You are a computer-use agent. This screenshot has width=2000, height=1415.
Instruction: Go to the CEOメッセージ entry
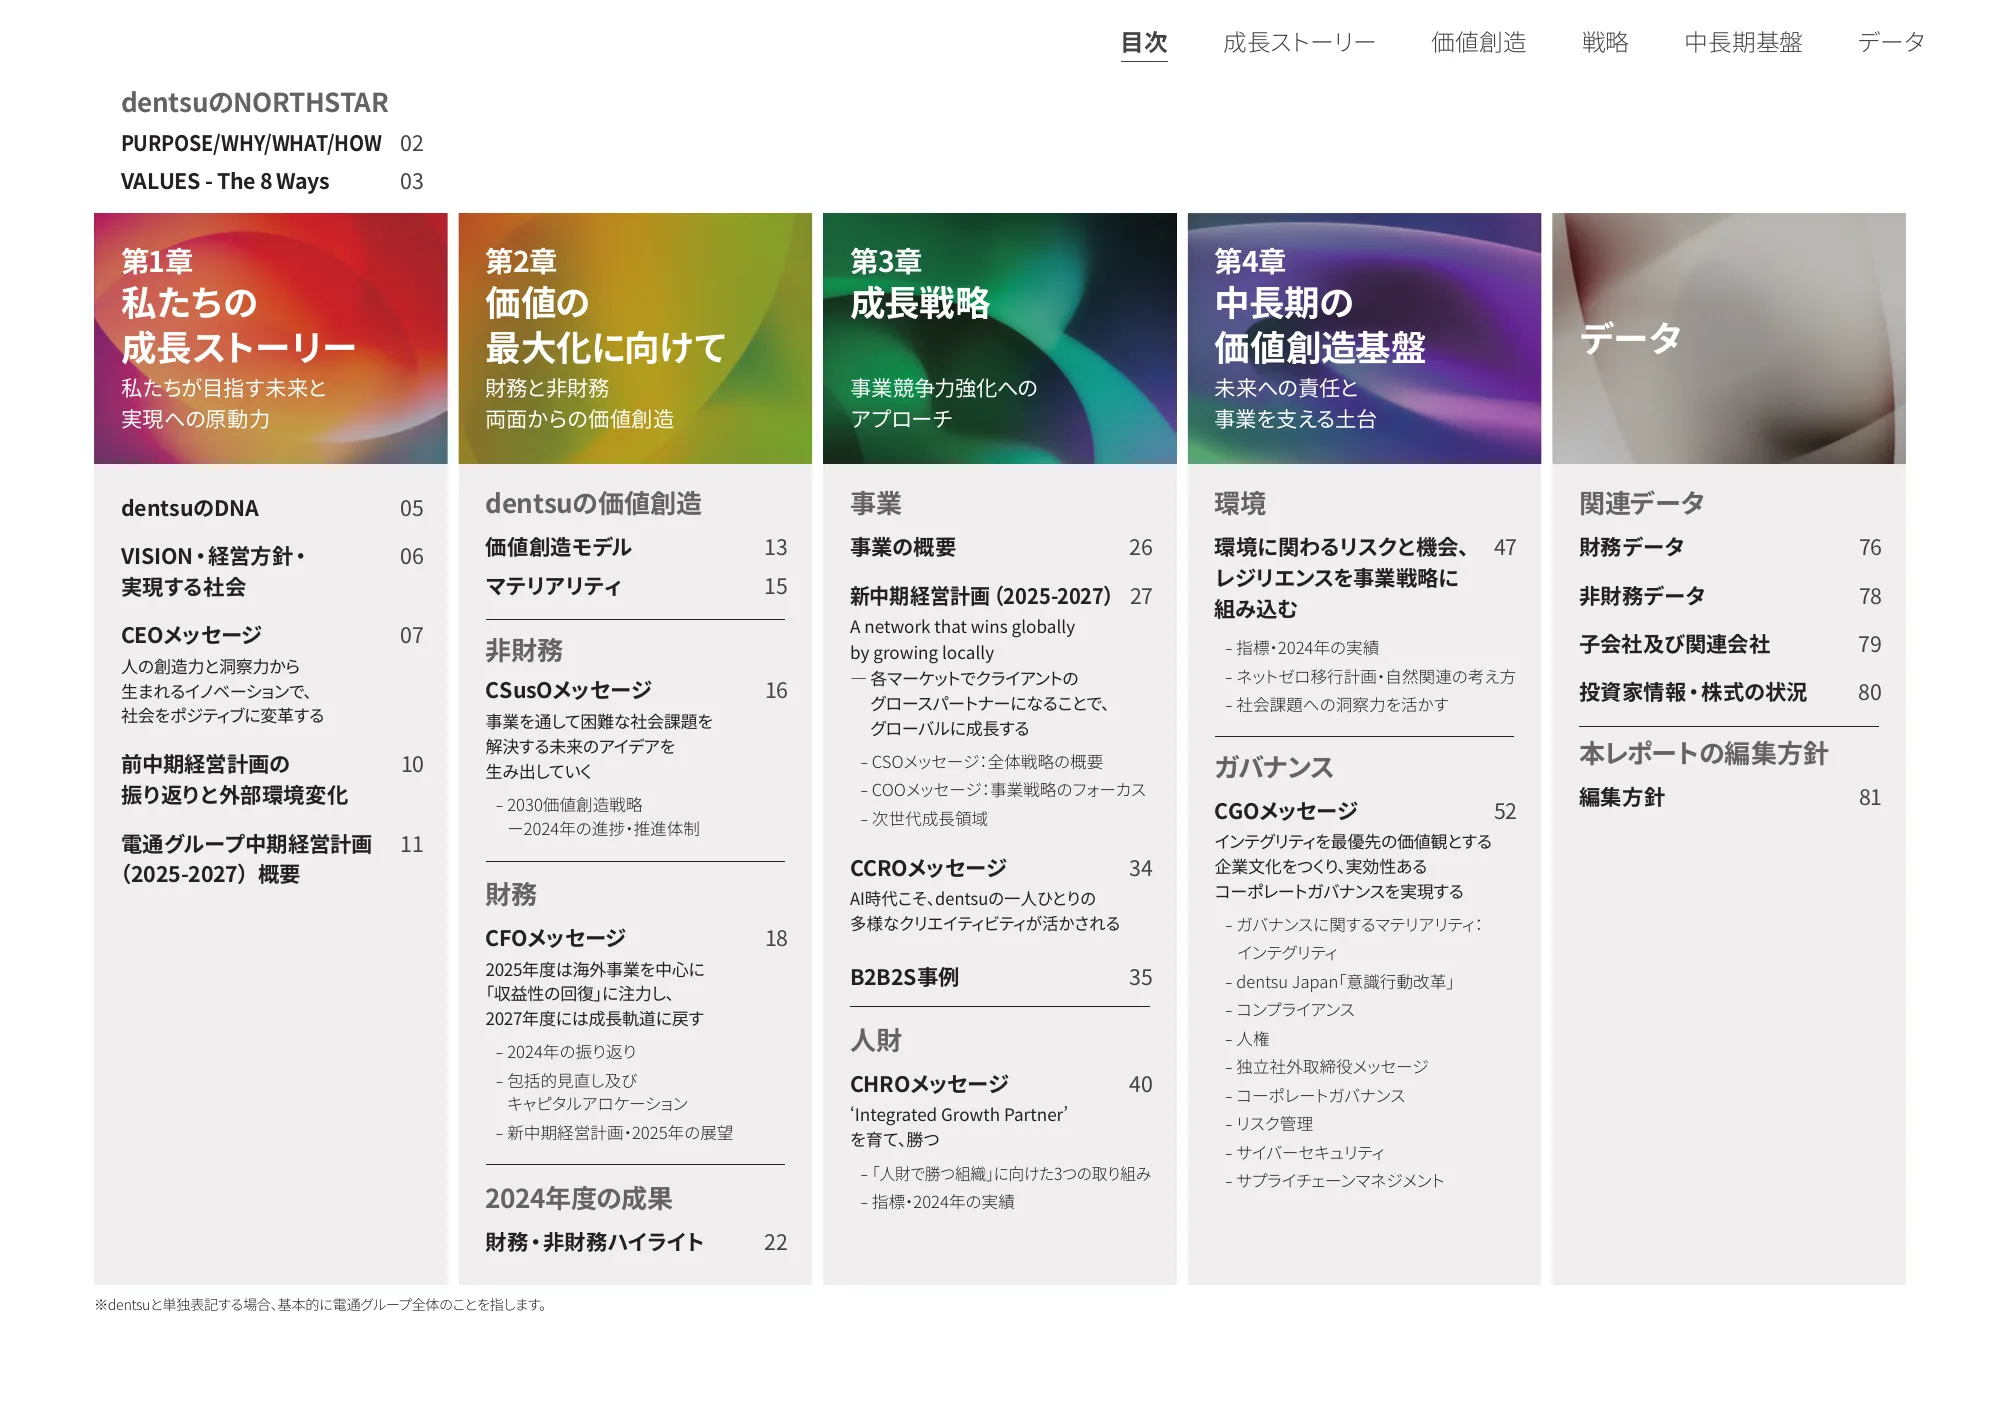(x=191, y=635)
